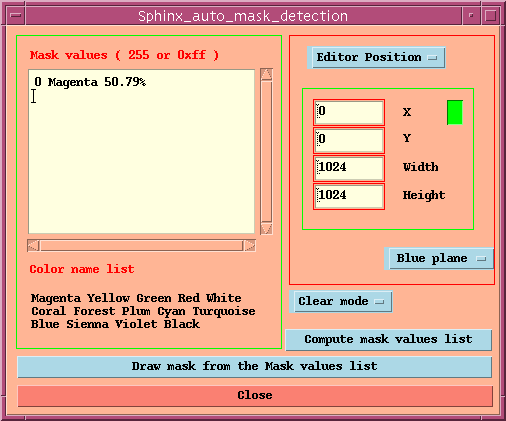Click the Sphinx_auto_mask_detection title bar
The width and height of the screenshot is (506, 421).
point(243,16)
